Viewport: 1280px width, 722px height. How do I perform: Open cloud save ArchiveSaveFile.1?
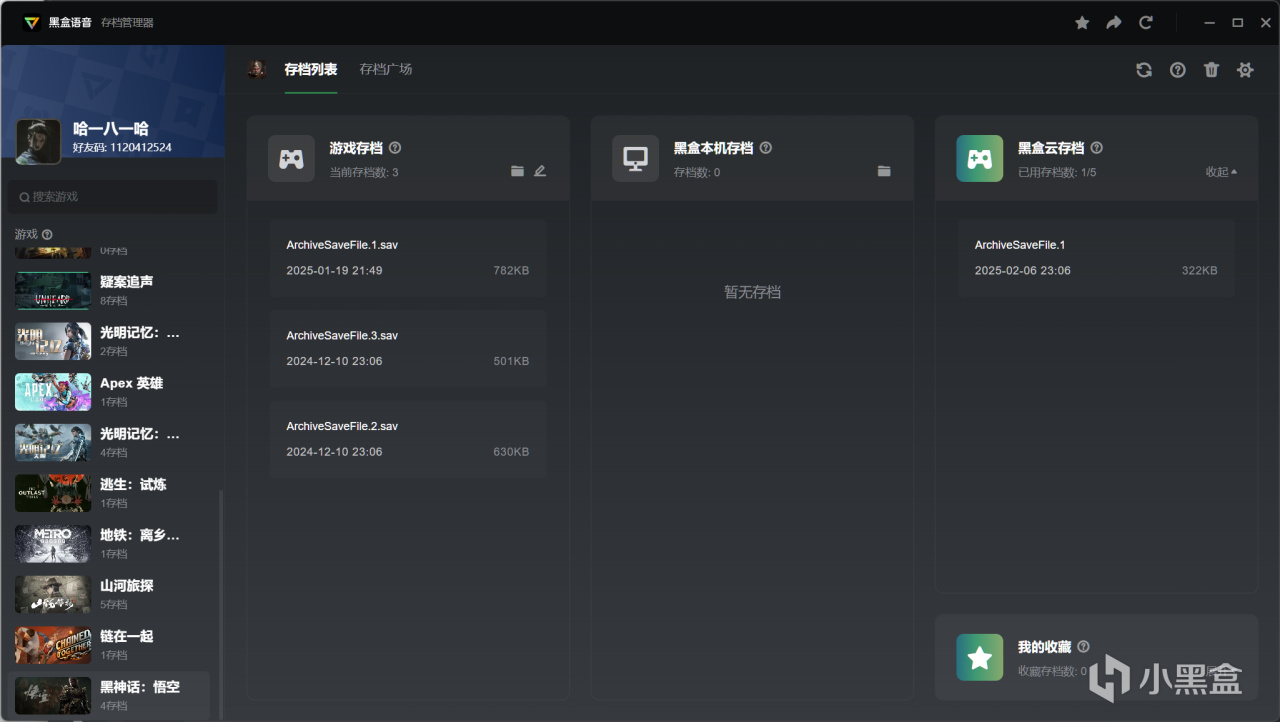click(1096, 258)
